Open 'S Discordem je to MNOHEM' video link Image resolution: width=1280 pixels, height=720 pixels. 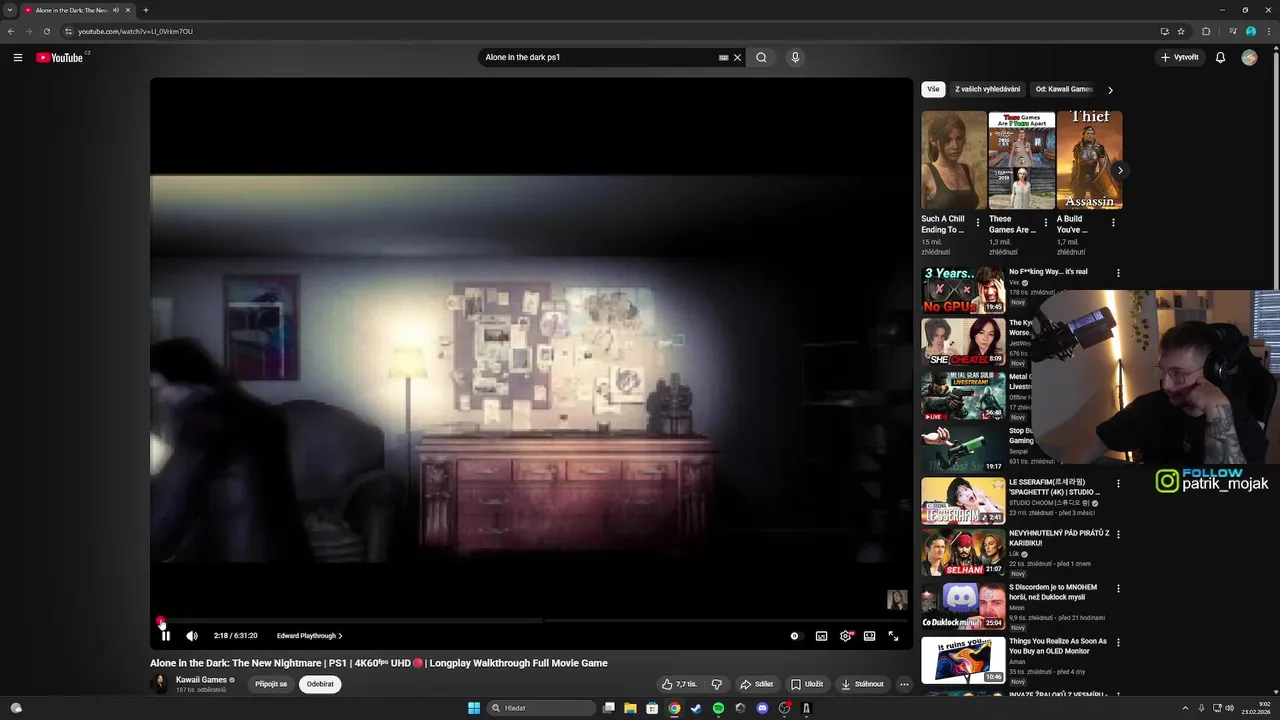pos(1053,592)
